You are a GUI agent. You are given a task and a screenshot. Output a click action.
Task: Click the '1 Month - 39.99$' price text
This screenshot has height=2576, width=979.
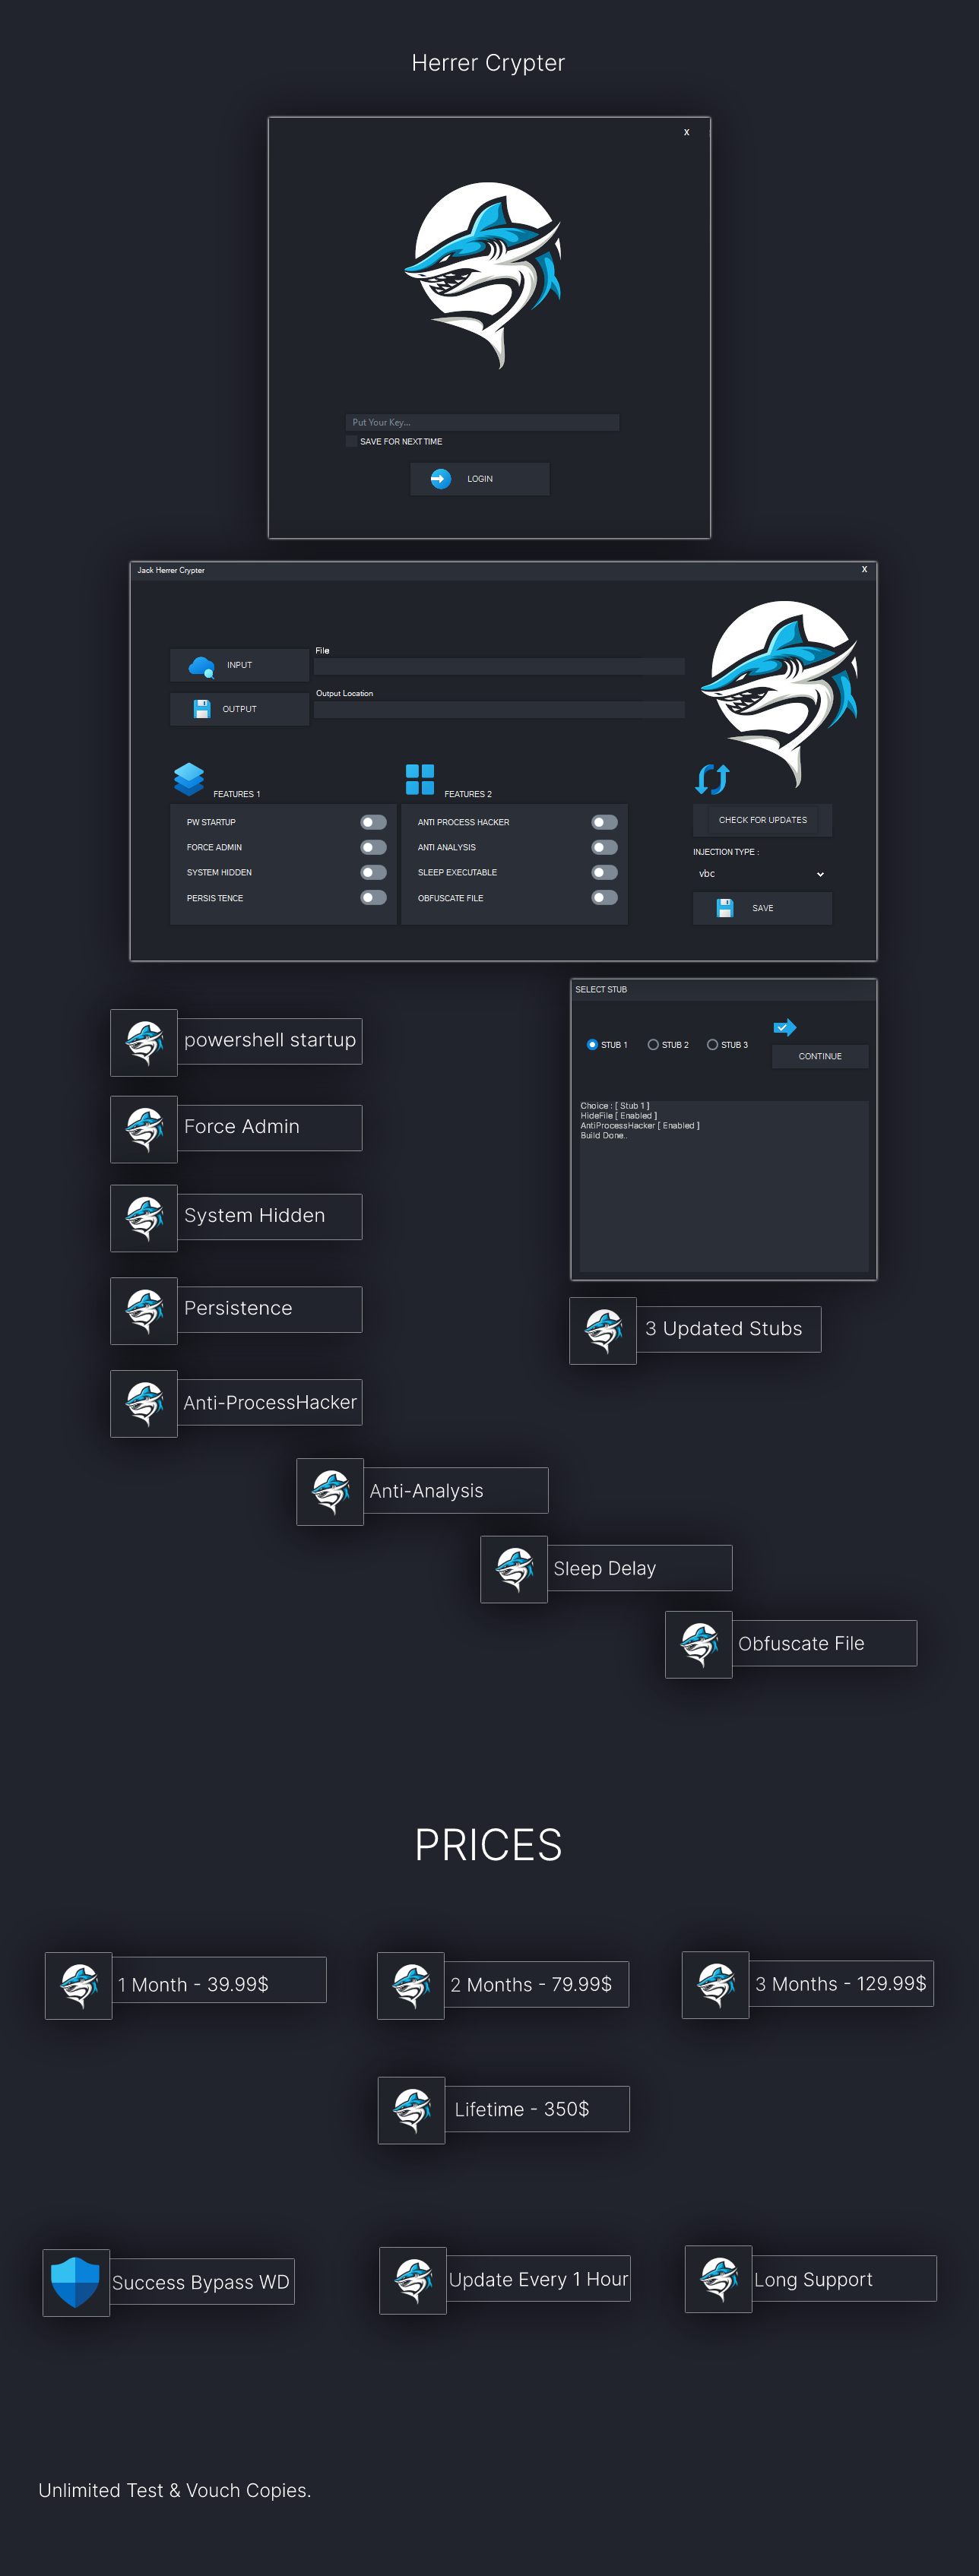point(193,1985)
